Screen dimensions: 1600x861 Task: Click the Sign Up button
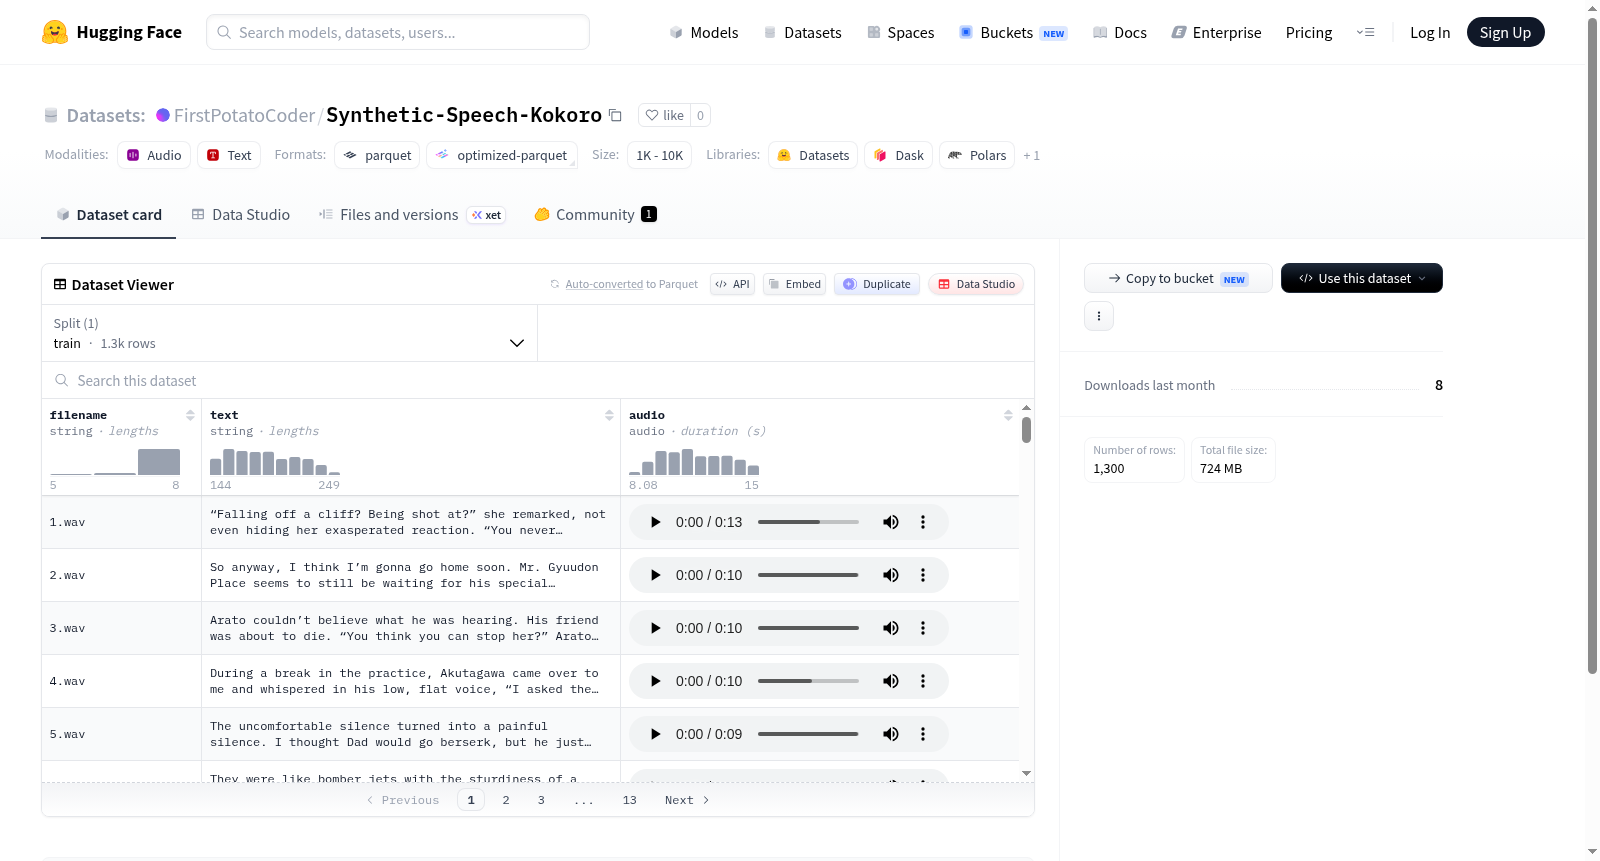pos(1506,32)
